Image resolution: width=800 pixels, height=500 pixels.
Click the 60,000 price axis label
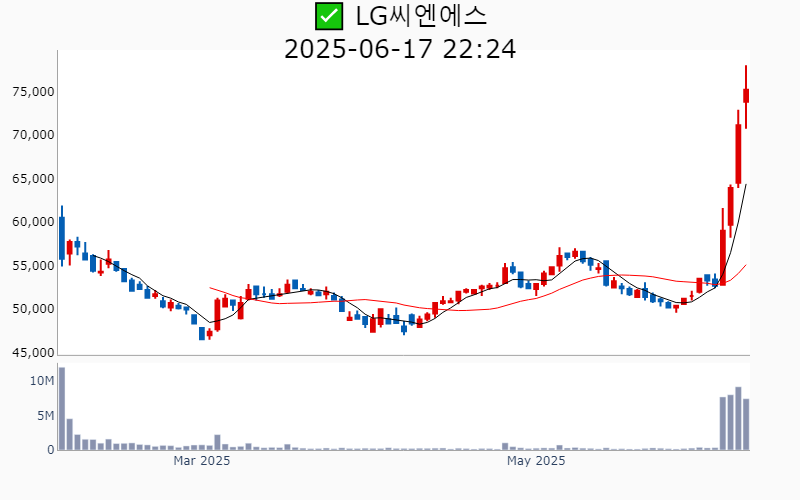coord(33,222)
